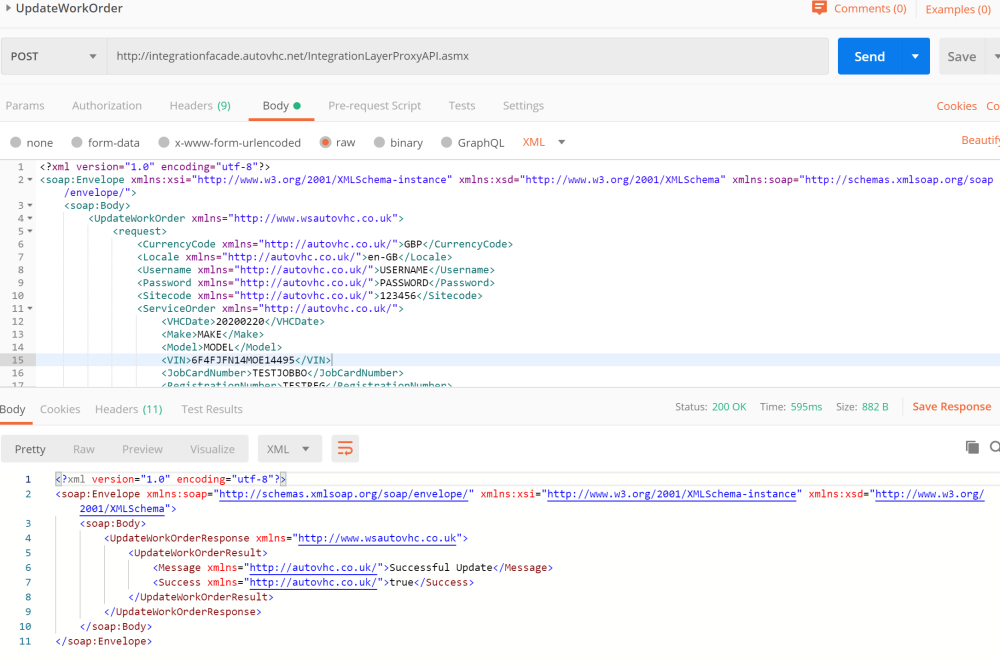The height and width of the screenshot is (663, 1000).
Task: Open the Comments speech bubble icon
Action: coord(819,8)
